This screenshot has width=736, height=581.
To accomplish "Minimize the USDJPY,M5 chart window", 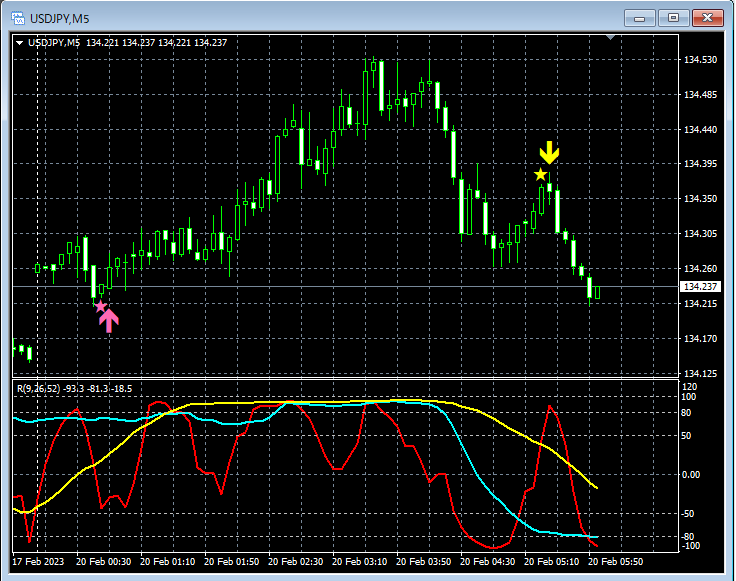I will [639, 18].
